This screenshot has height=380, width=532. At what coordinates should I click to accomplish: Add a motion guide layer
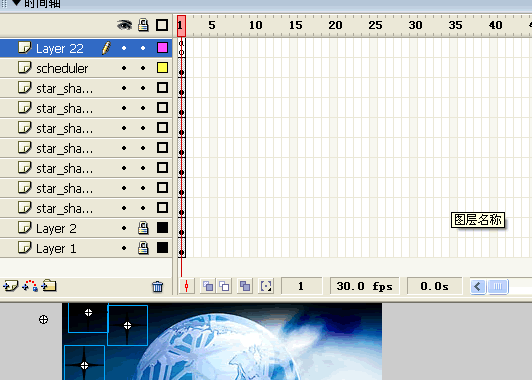click(x=30, y=286)
